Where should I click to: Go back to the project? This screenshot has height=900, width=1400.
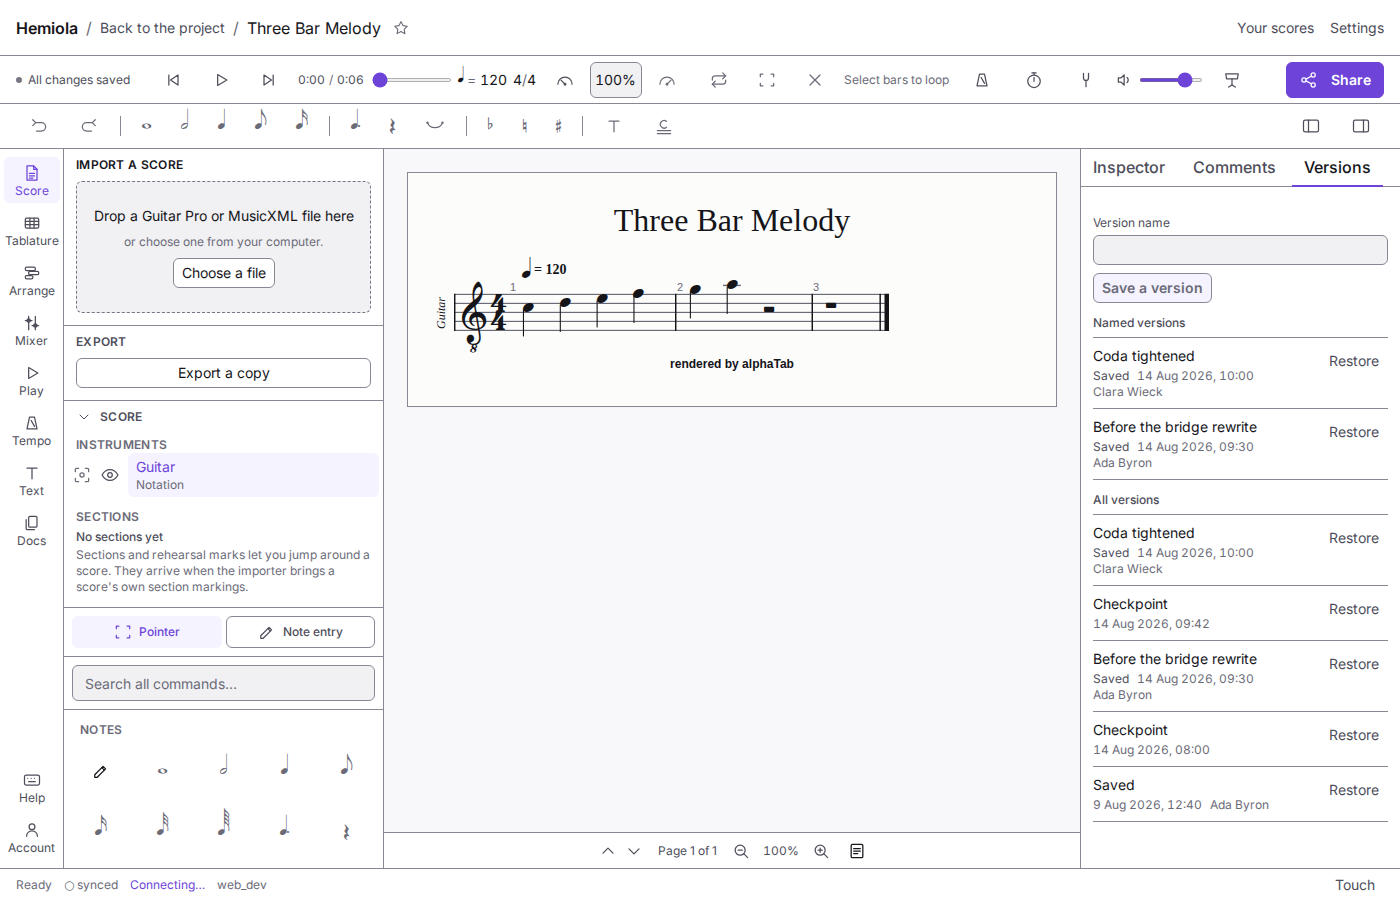coord(162,28)
